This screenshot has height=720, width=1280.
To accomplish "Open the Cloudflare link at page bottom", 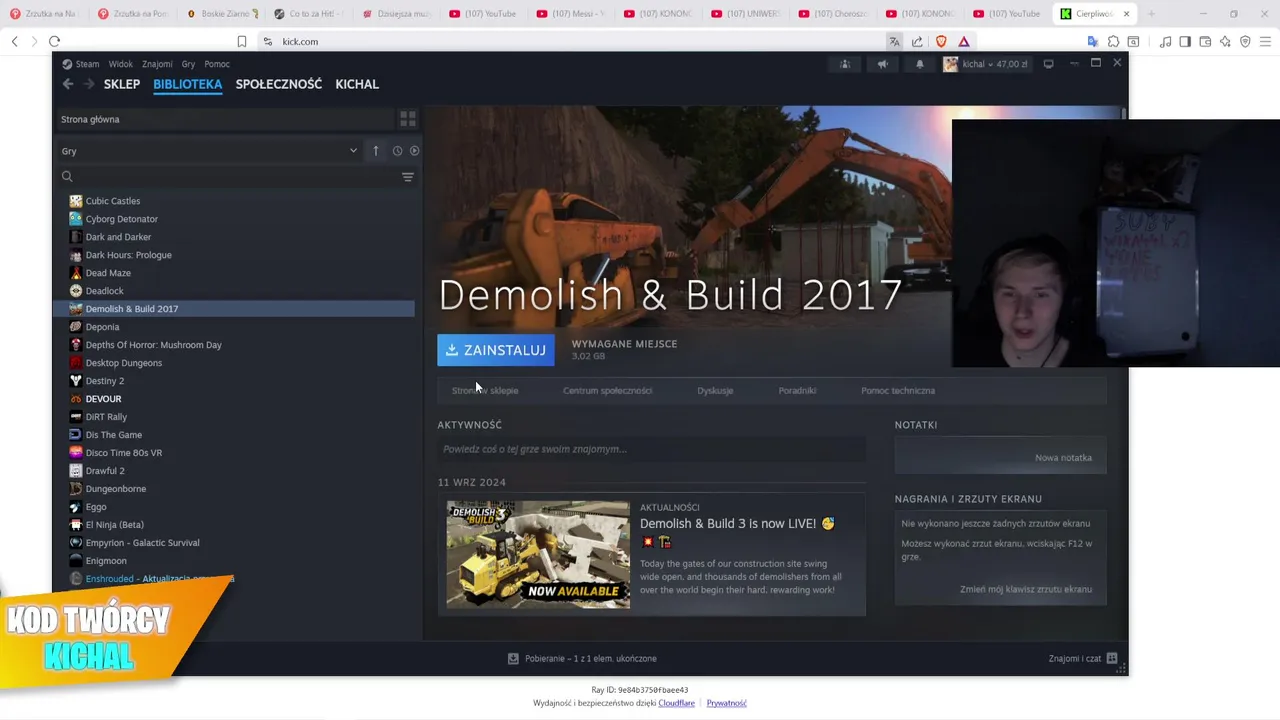I will click(x=676, y=703).
